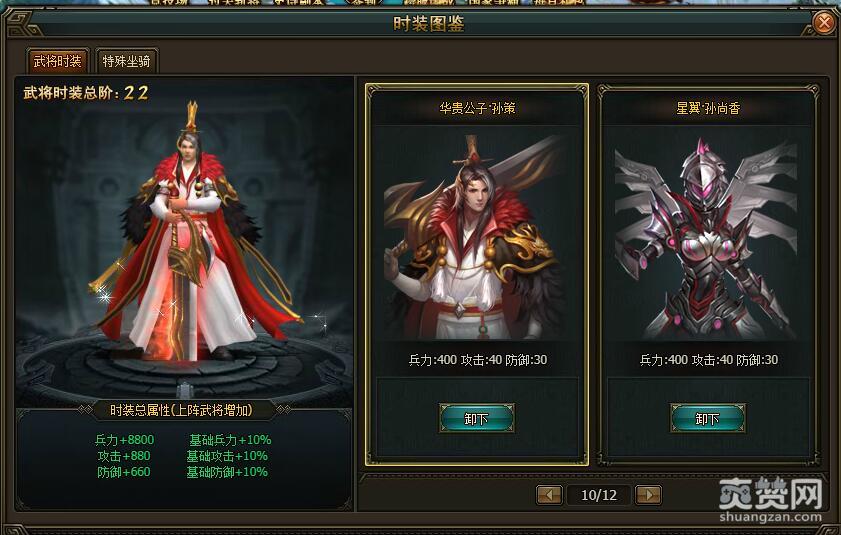Viewport: 841px width, 535px height.
Task: Go to next page with right arrow
Action: point(648,495)
